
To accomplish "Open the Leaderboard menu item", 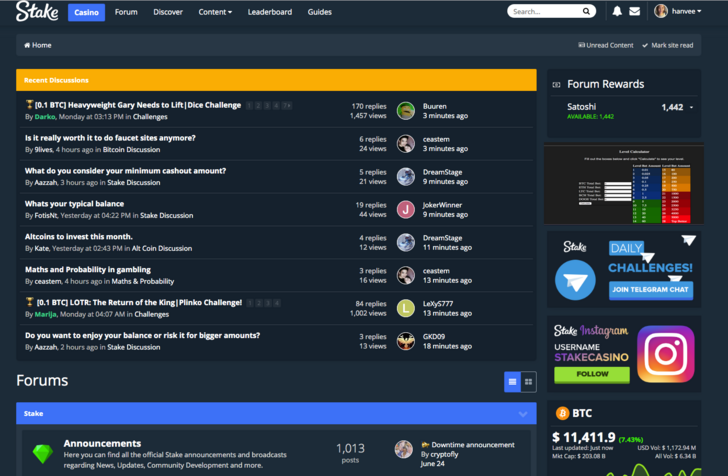I will [270, 12].
